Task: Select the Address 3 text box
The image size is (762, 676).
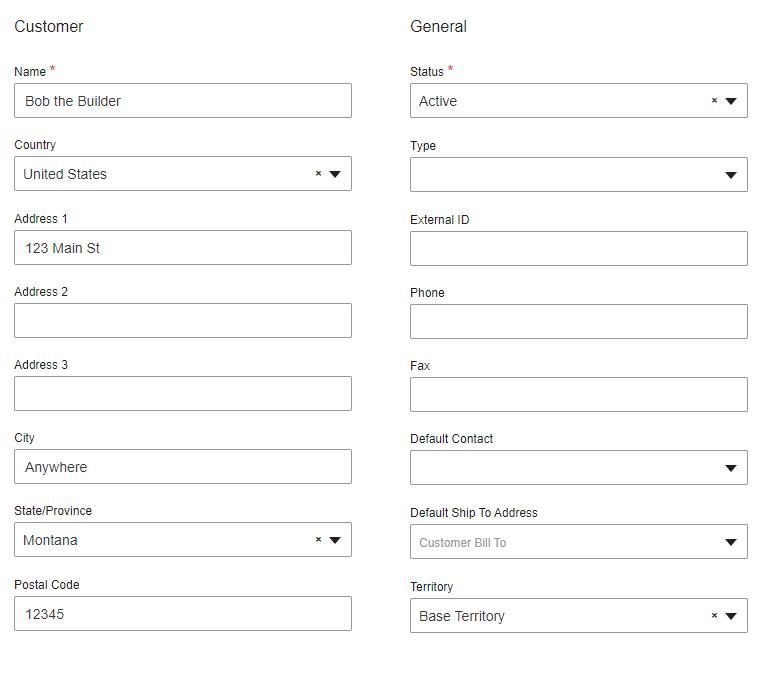Action: point(183,394)
